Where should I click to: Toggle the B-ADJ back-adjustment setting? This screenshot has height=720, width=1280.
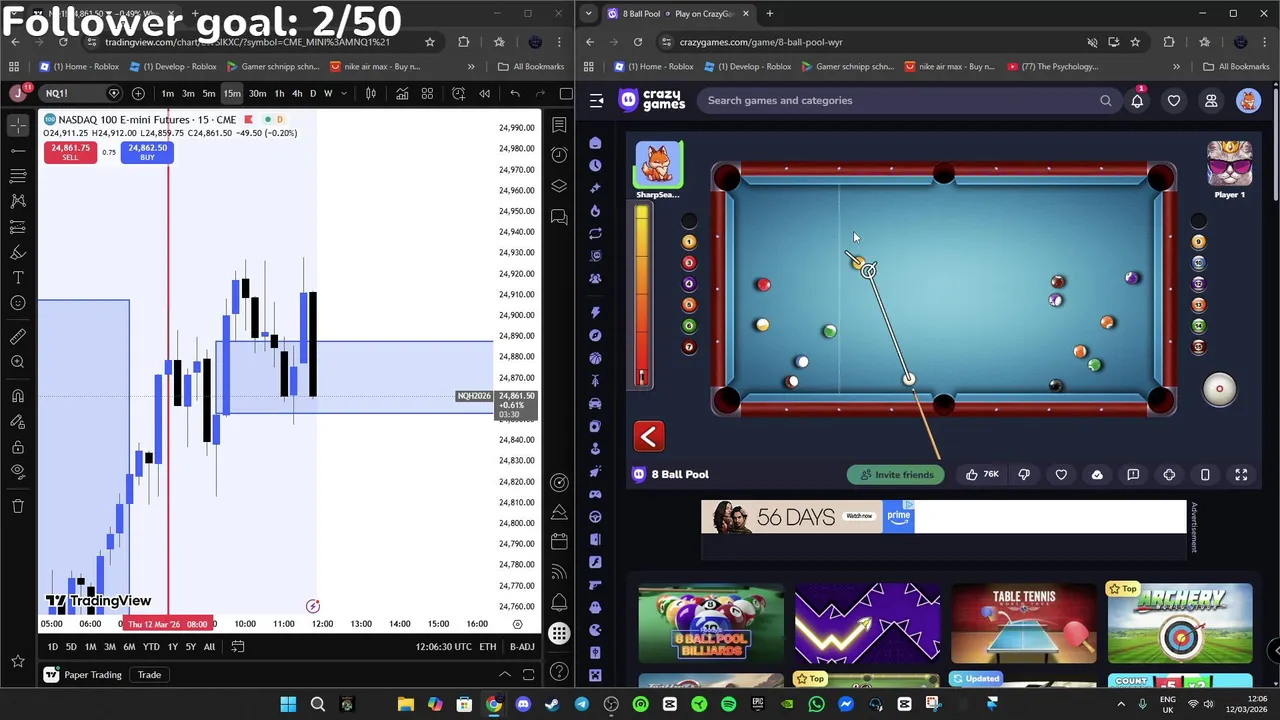coord(522,647)
